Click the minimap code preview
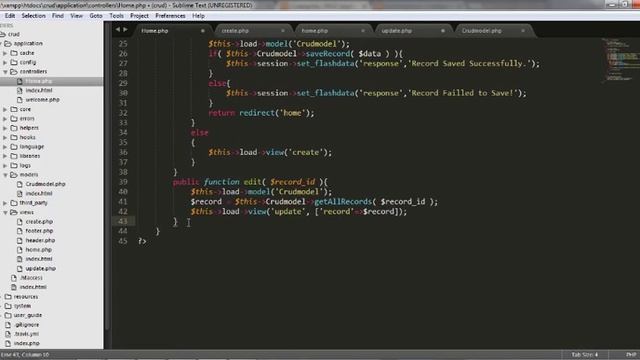Screen dimensions: 640x360 [x=620, y=60]
